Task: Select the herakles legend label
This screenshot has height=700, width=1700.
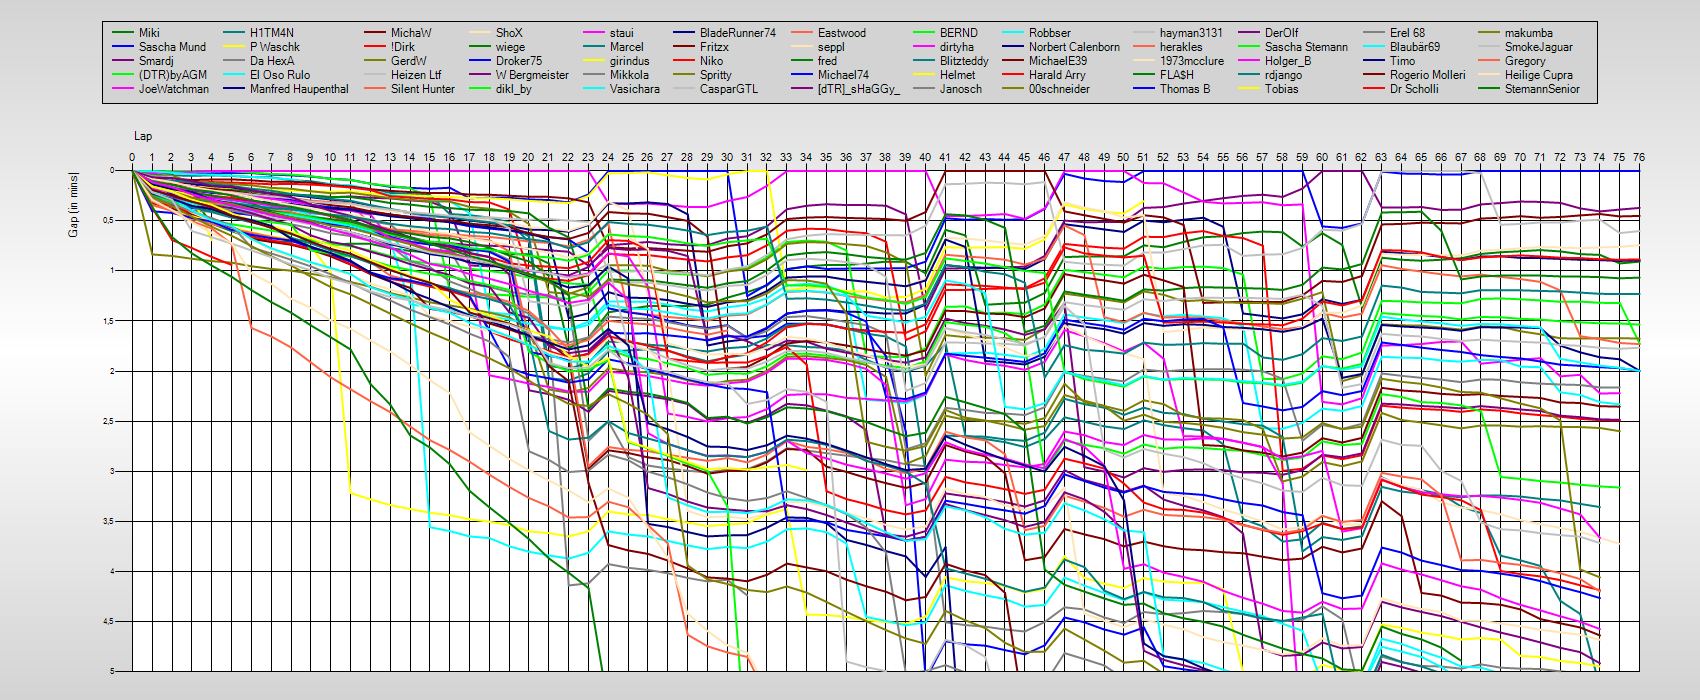Action: (1181, 47)
